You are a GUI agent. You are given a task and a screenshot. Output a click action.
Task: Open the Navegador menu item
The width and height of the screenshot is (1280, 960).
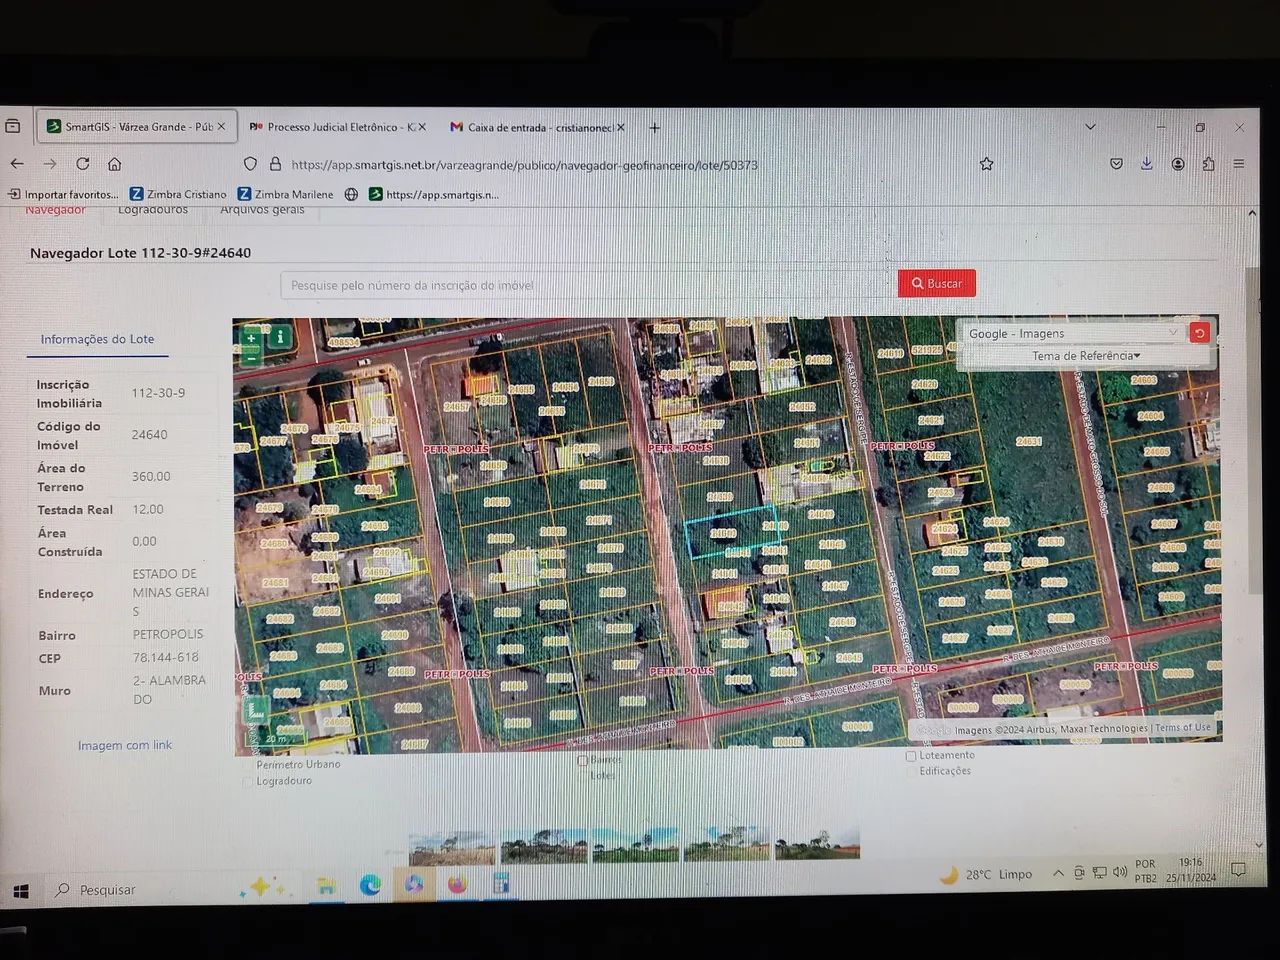click(x=56, y=210)
